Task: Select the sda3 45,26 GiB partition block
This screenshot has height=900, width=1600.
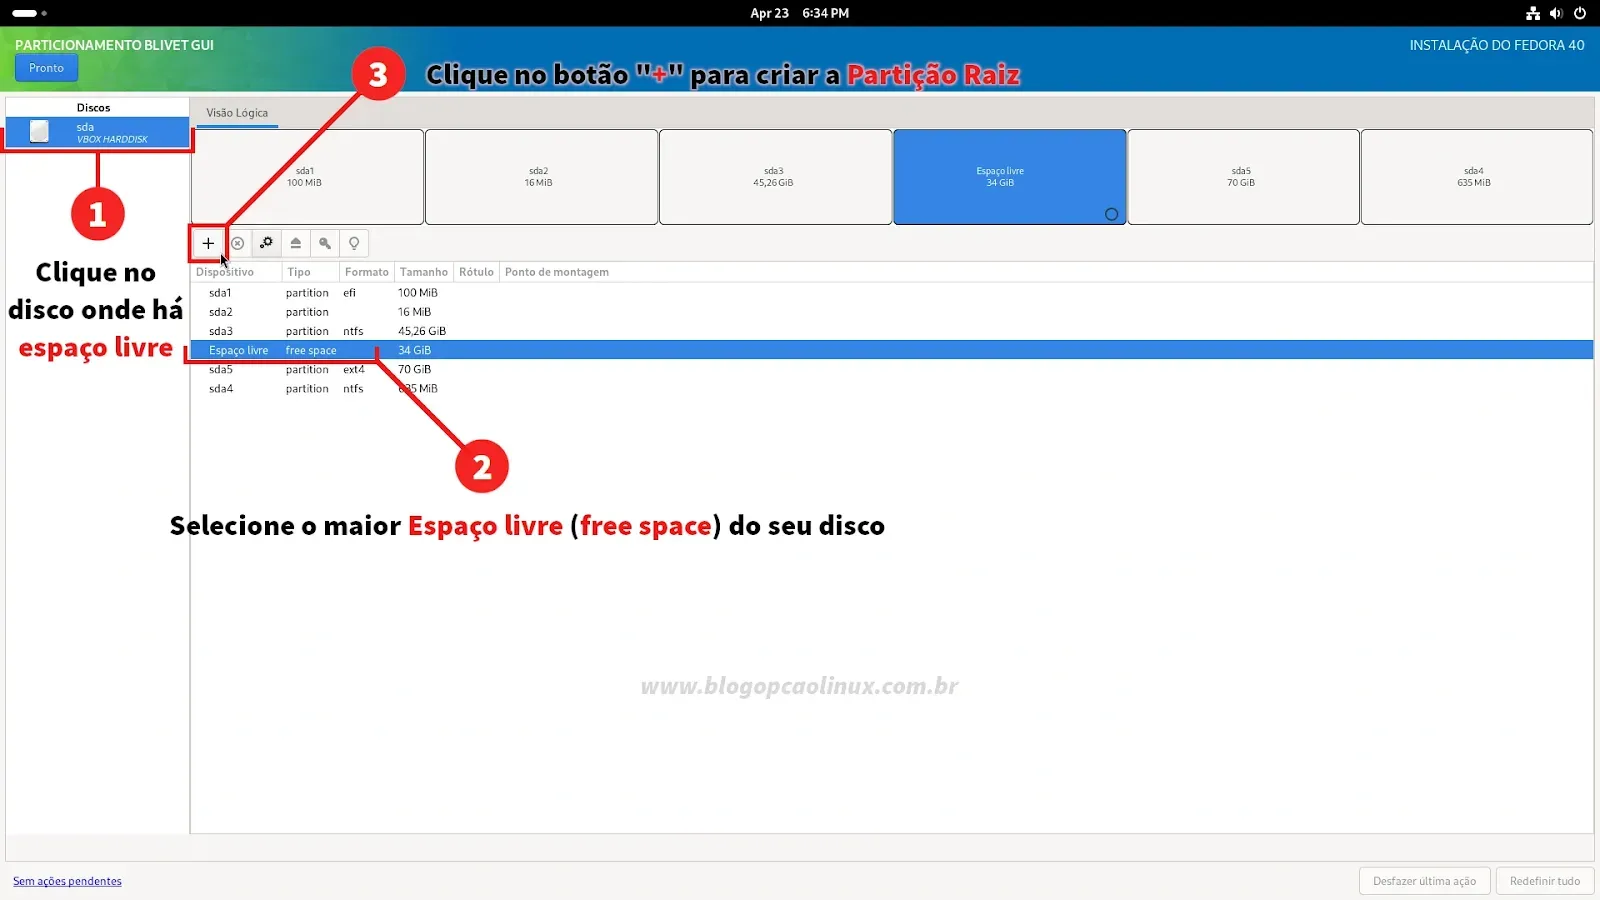Action: point(775,177)
